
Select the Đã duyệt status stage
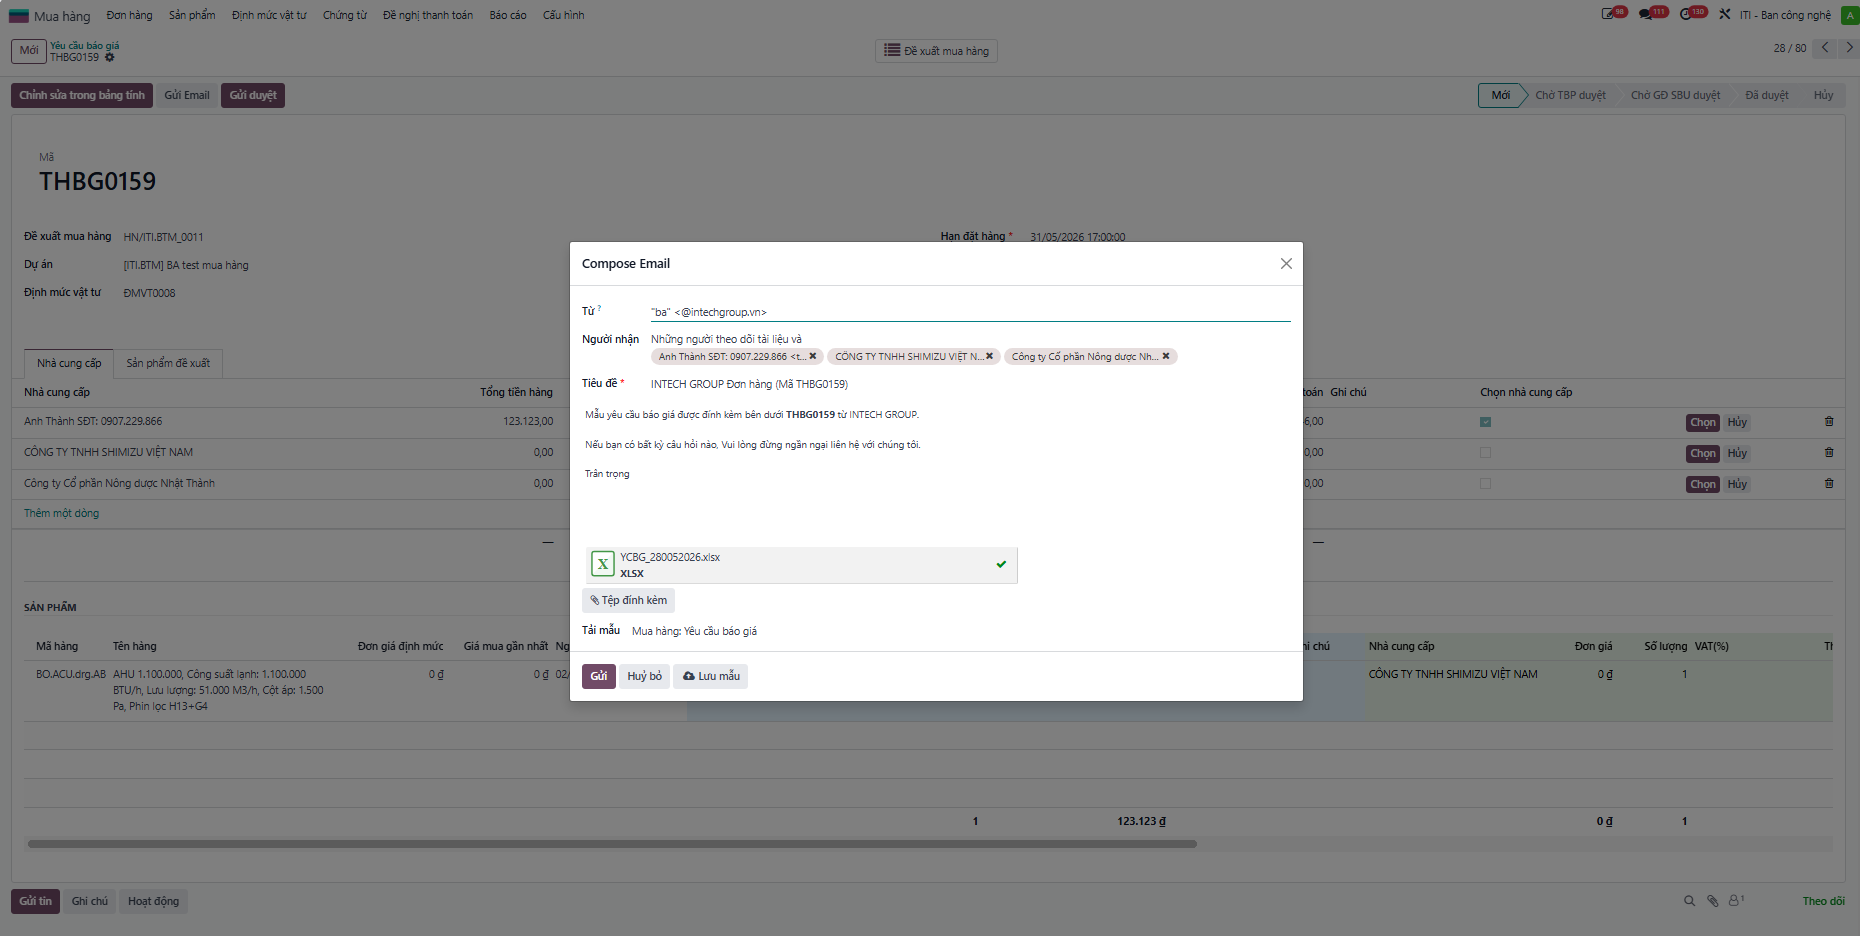1767,95
